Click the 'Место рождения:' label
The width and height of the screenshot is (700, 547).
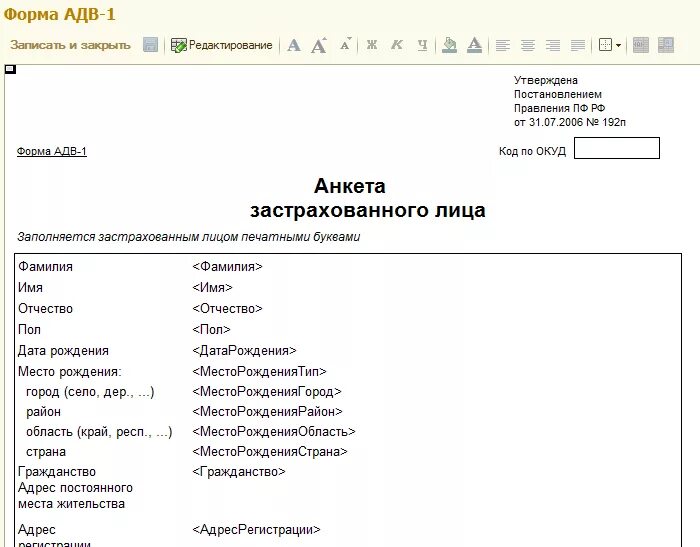70,372
